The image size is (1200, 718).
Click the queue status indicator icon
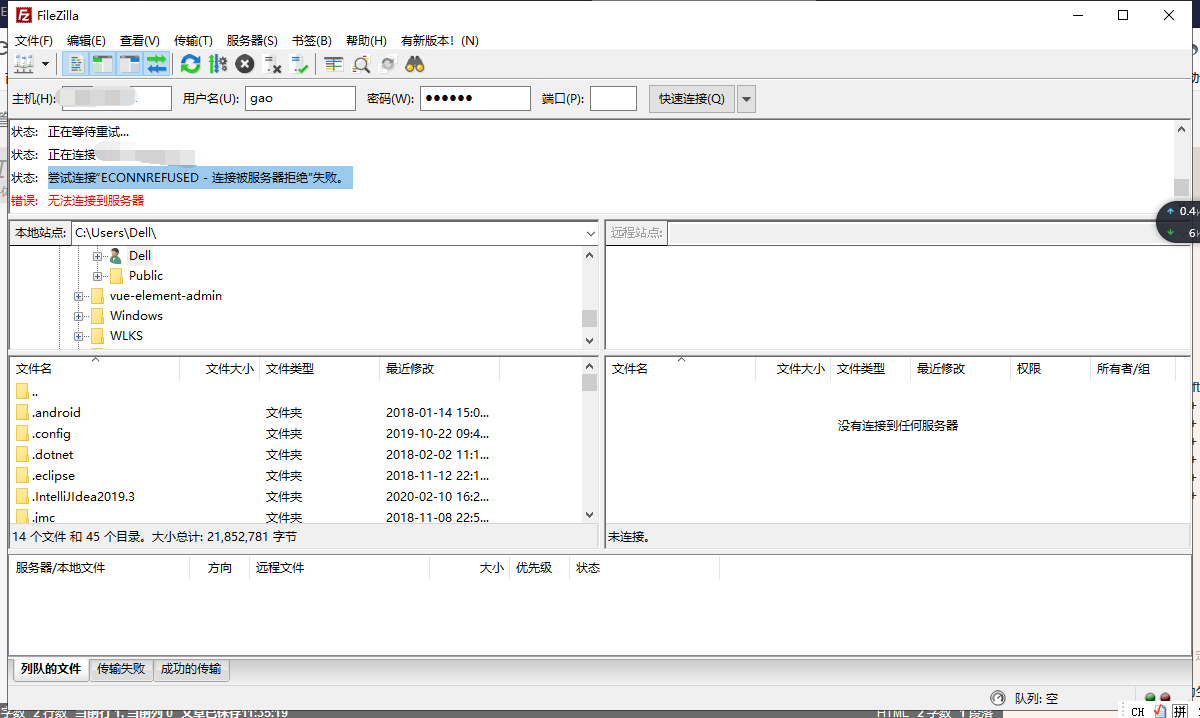click(998, 698)
